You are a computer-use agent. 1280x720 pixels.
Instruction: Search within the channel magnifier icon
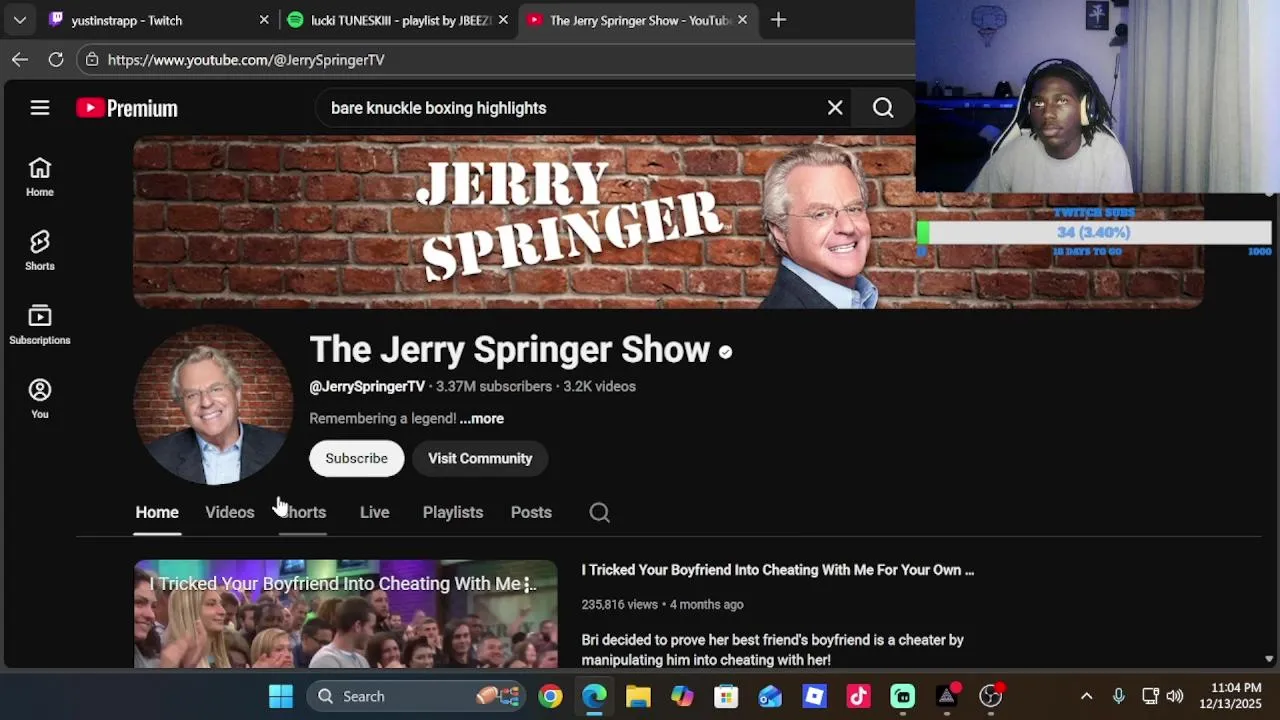click(x=599, y=512)
